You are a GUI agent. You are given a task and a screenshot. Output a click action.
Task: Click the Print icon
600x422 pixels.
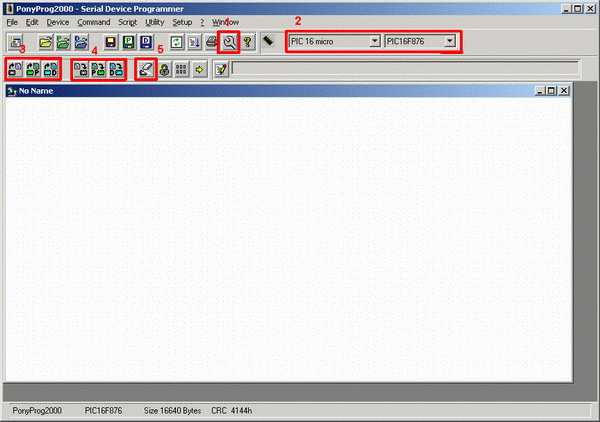[211, 42]
